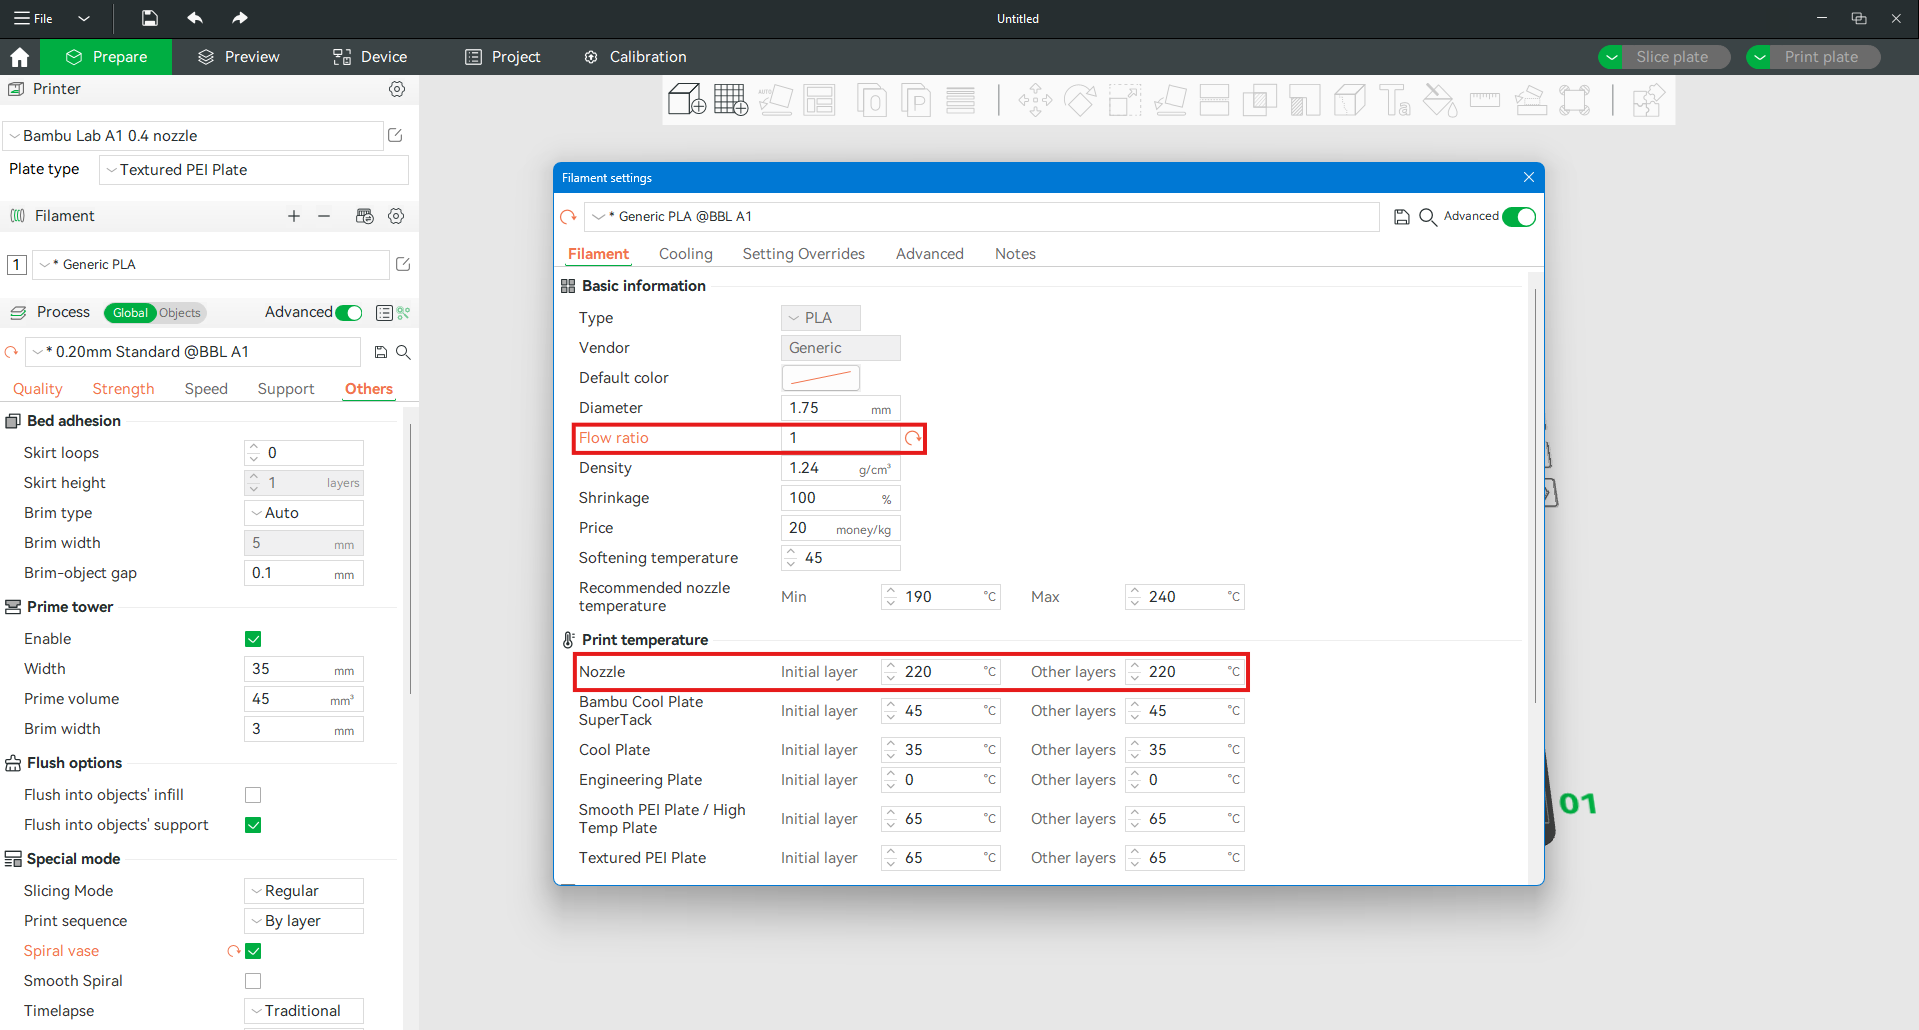The image size is (1919, 1030).
Task: Switch to the Setting Overrides tab
Action: 804,254
